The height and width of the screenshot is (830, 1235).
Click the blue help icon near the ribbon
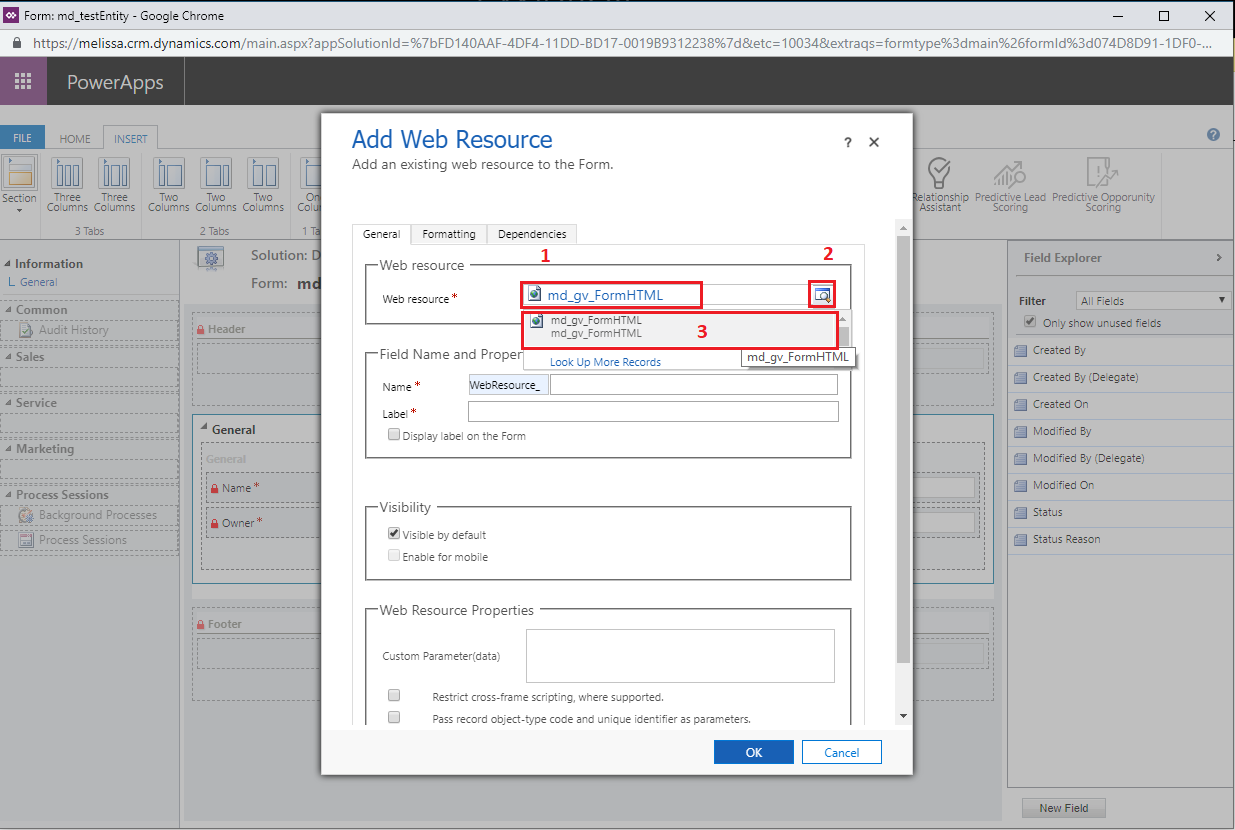1214,135
